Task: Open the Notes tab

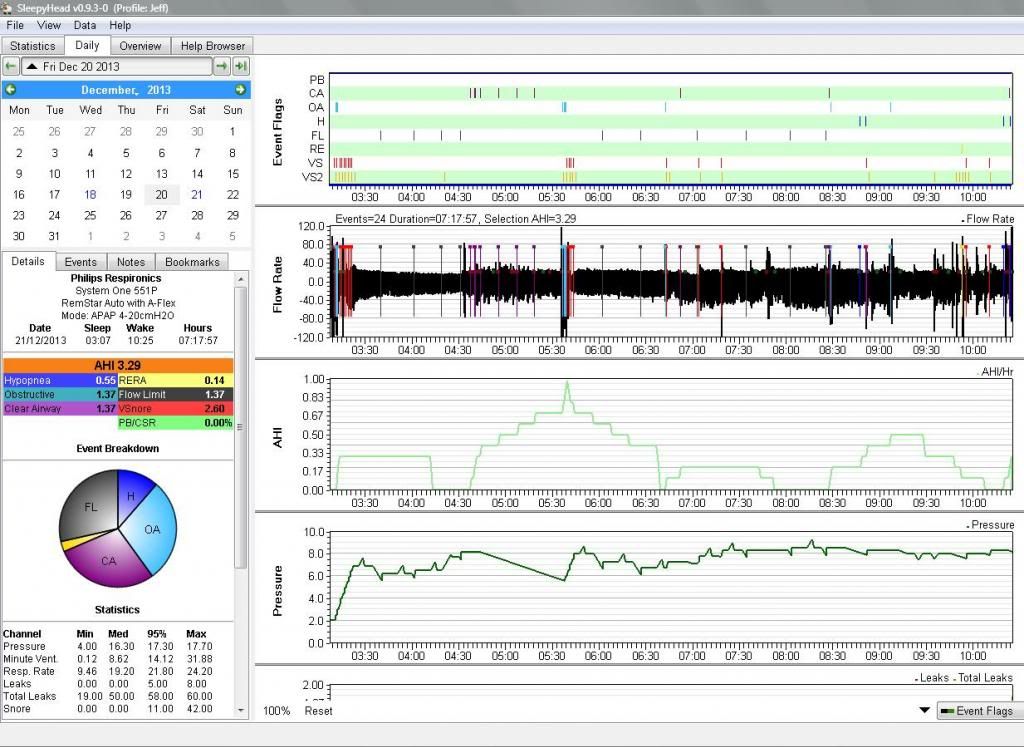Action: click(x=131, y=262)
